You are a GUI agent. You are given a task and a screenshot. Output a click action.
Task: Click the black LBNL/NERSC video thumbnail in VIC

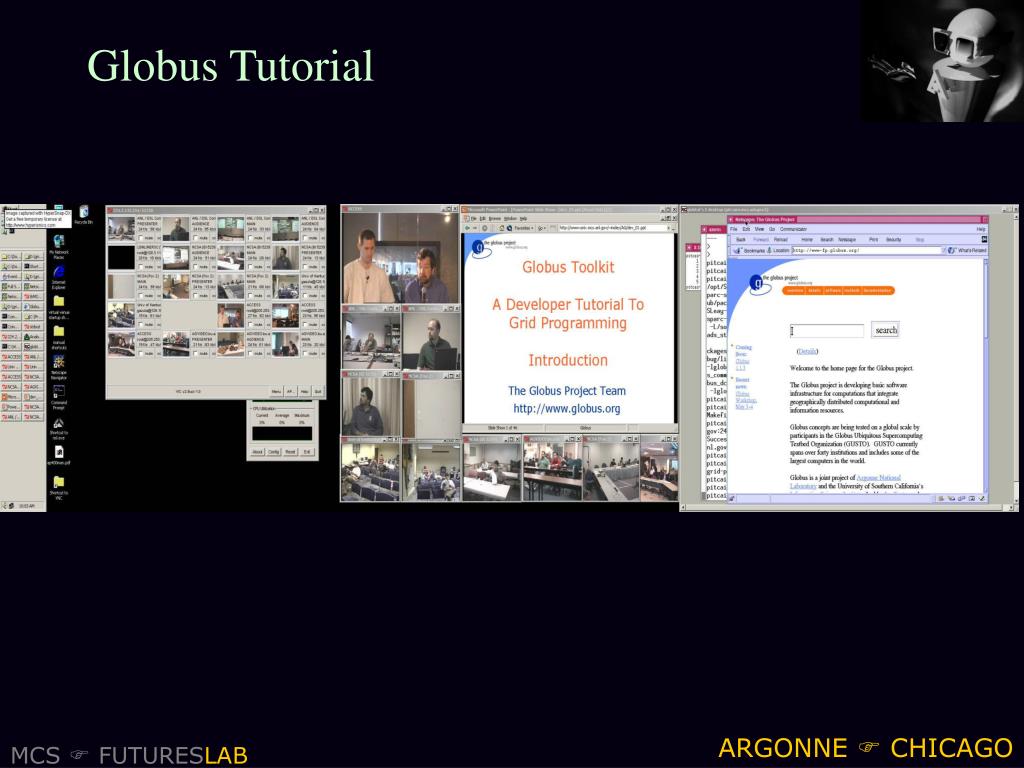tap(121, 257)
